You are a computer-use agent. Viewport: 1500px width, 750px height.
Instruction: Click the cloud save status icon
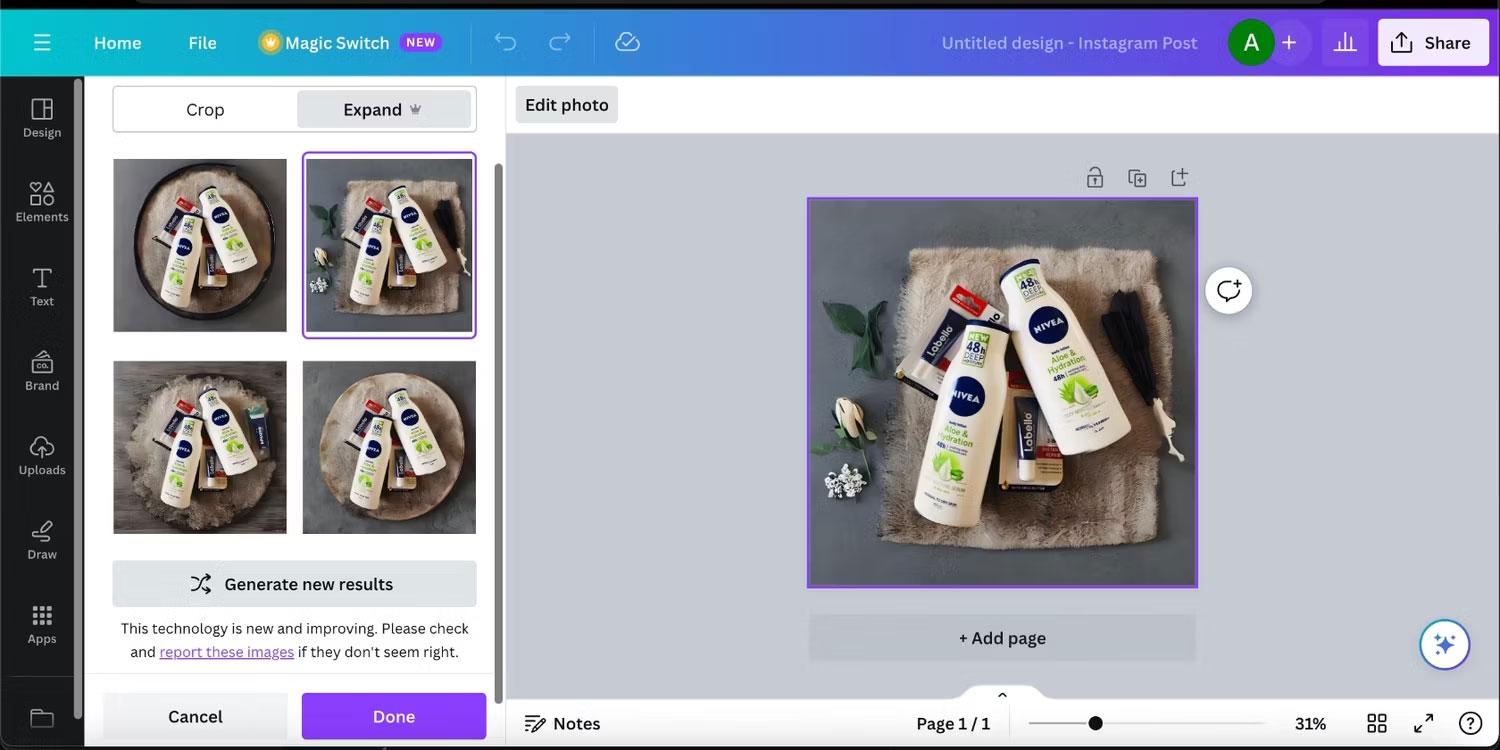pyautogui.click(x=627, y=42)
